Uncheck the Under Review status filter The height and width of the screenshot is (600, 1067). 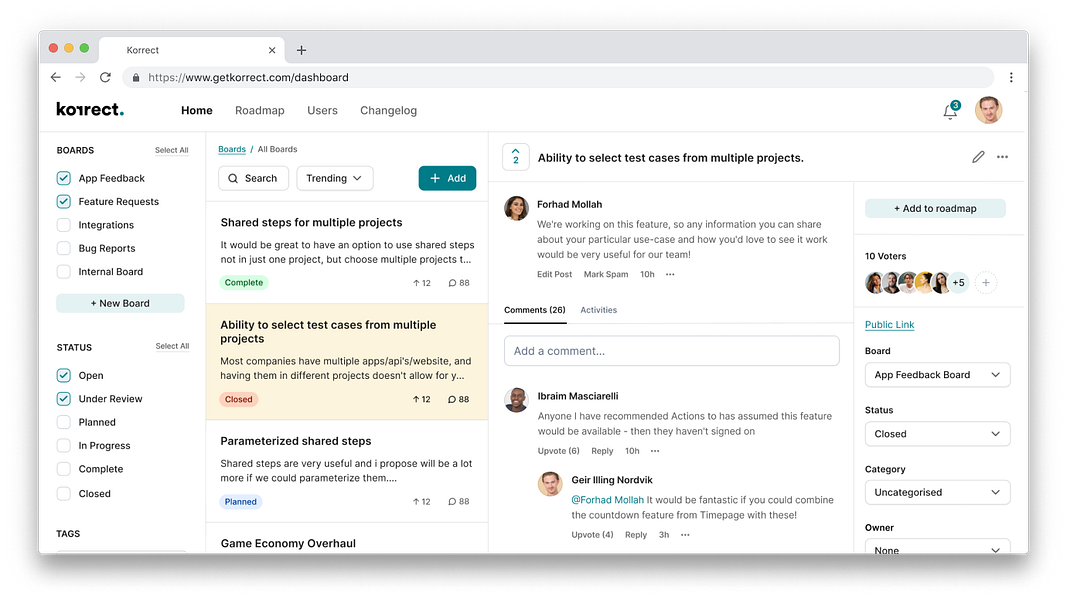63,399
